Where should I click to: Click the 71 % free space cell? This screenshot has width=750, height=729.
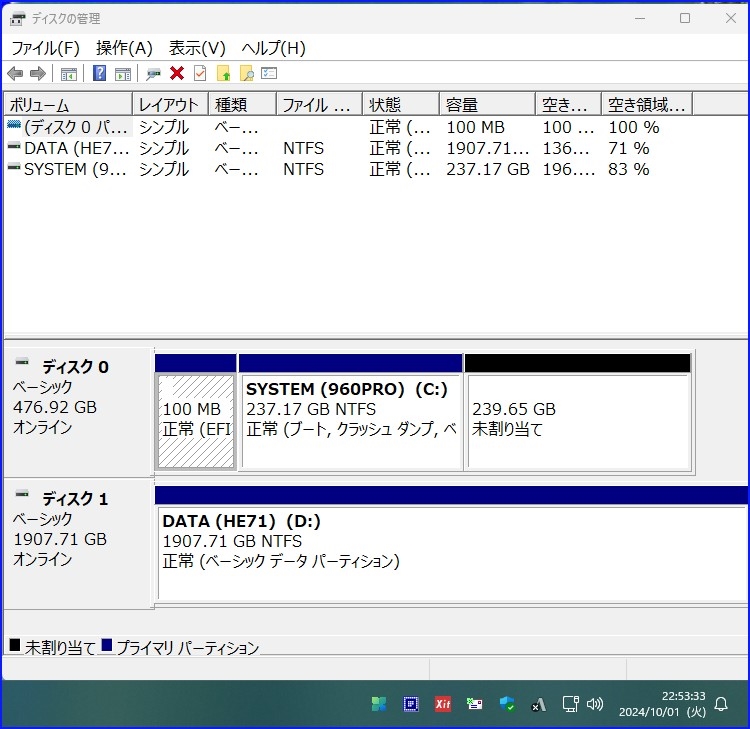click(629, 148)
